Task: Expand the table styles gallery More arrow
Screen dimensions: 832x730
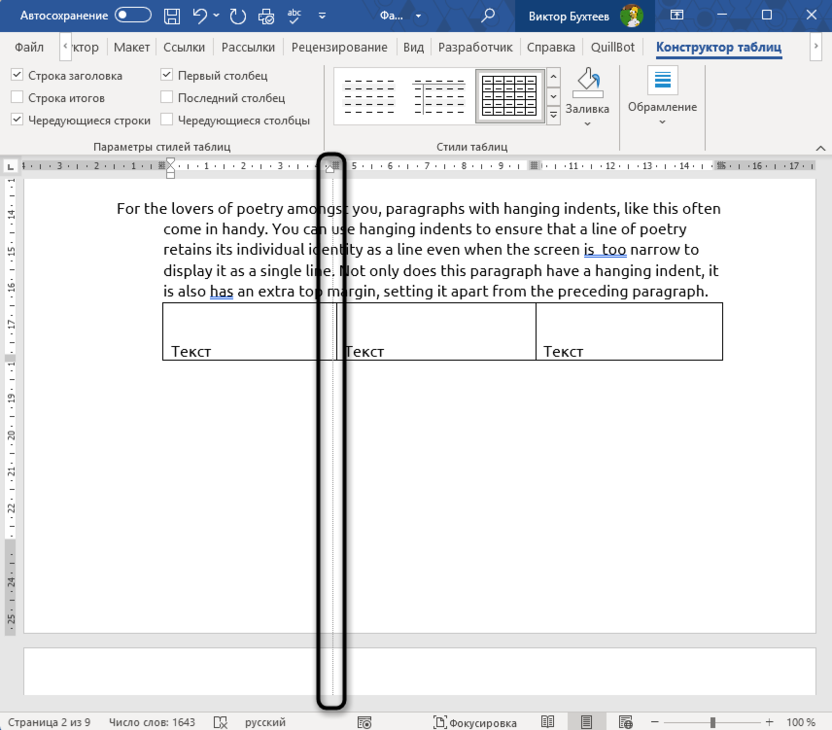Action: coord(554,116)
